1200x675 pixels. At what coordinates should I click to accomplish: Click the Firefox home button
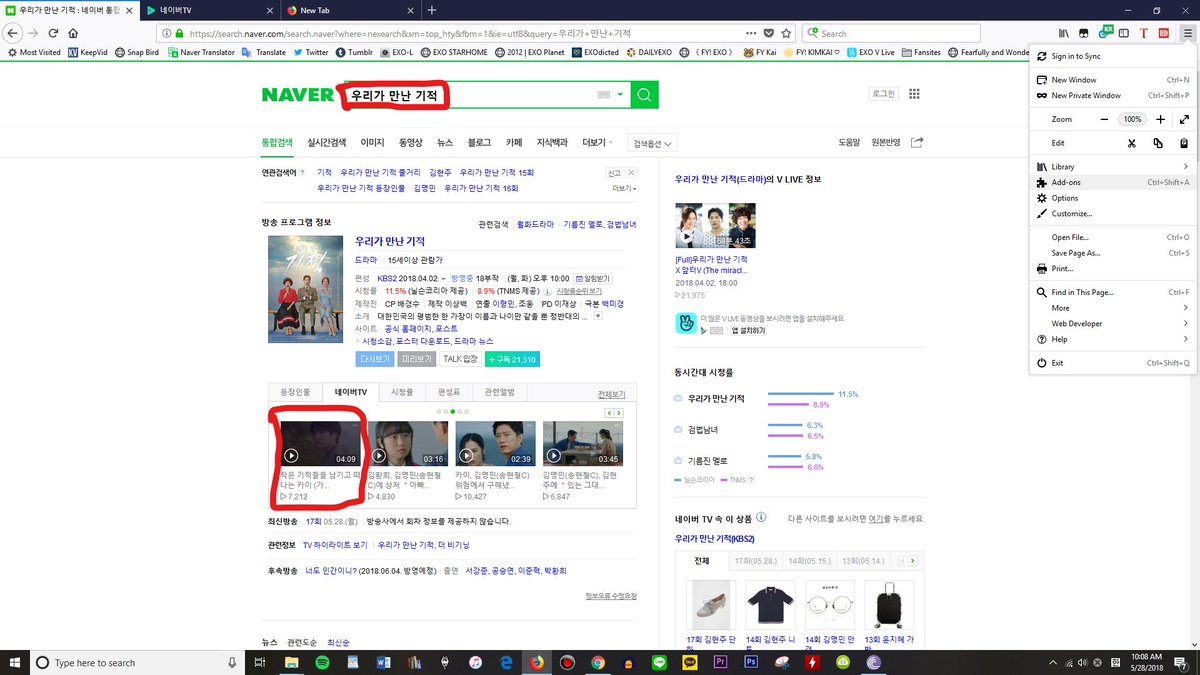pyautogui.click(x=74, y=33)
